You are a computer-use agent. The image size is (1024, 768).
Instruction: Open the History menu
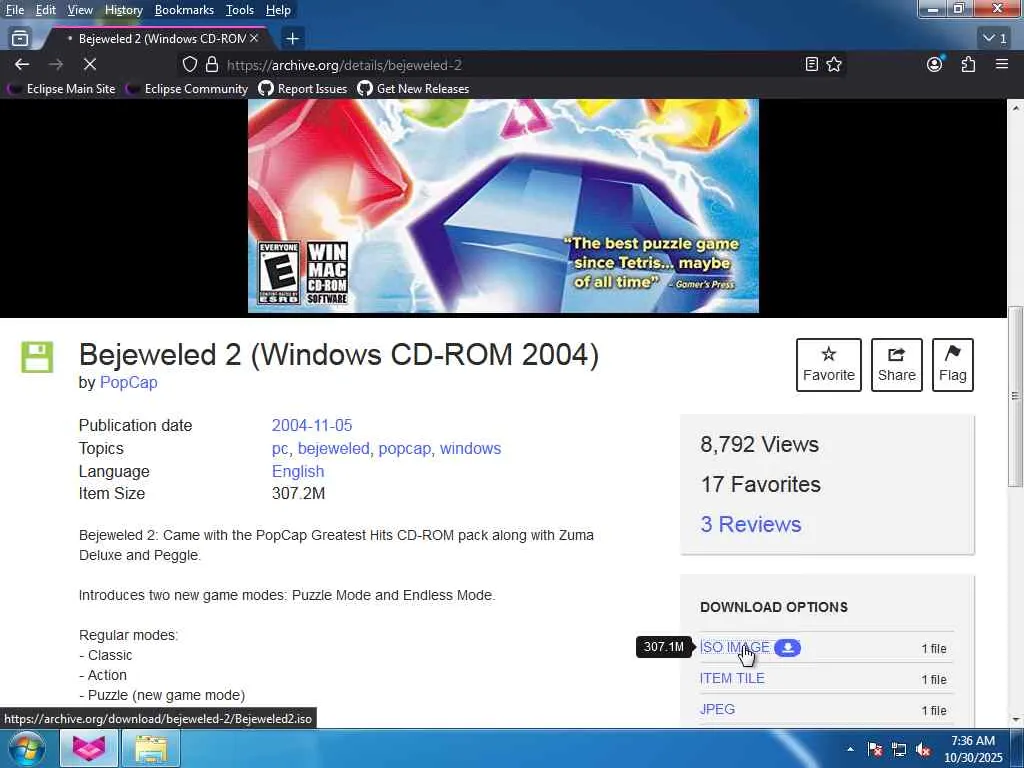click(124, 10)
